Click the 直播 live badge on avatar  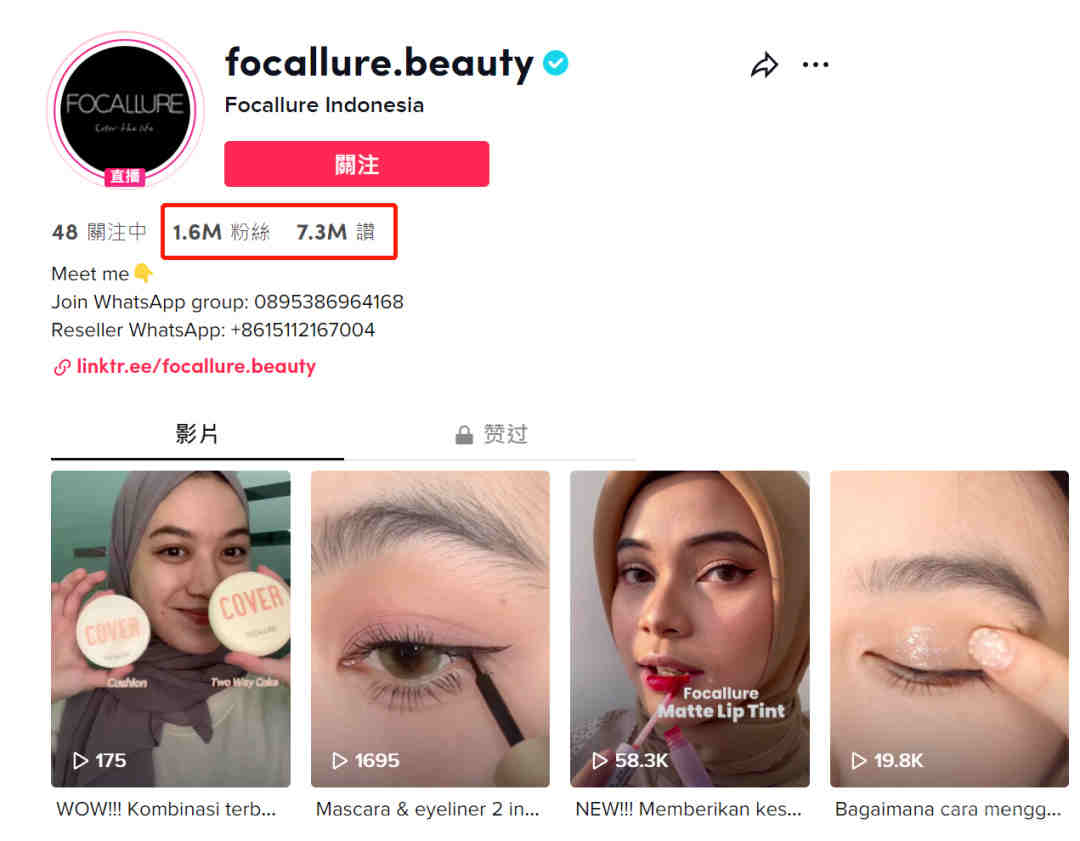point(125,176)
